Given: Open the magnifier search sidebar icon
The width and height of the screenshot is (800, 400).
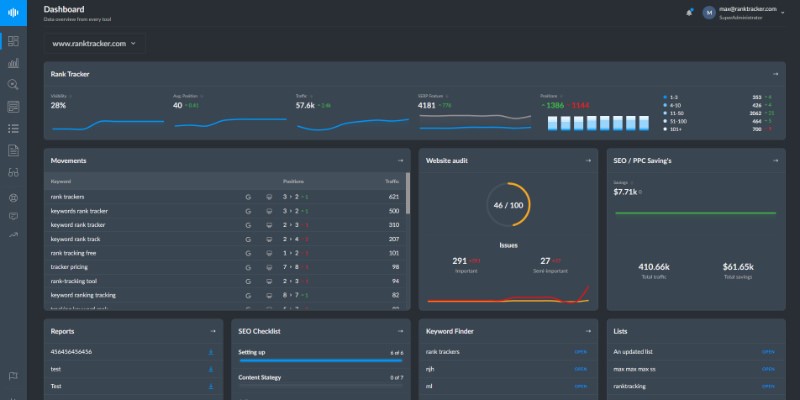Looking at the screenshot, I should [x=13, y=85].
